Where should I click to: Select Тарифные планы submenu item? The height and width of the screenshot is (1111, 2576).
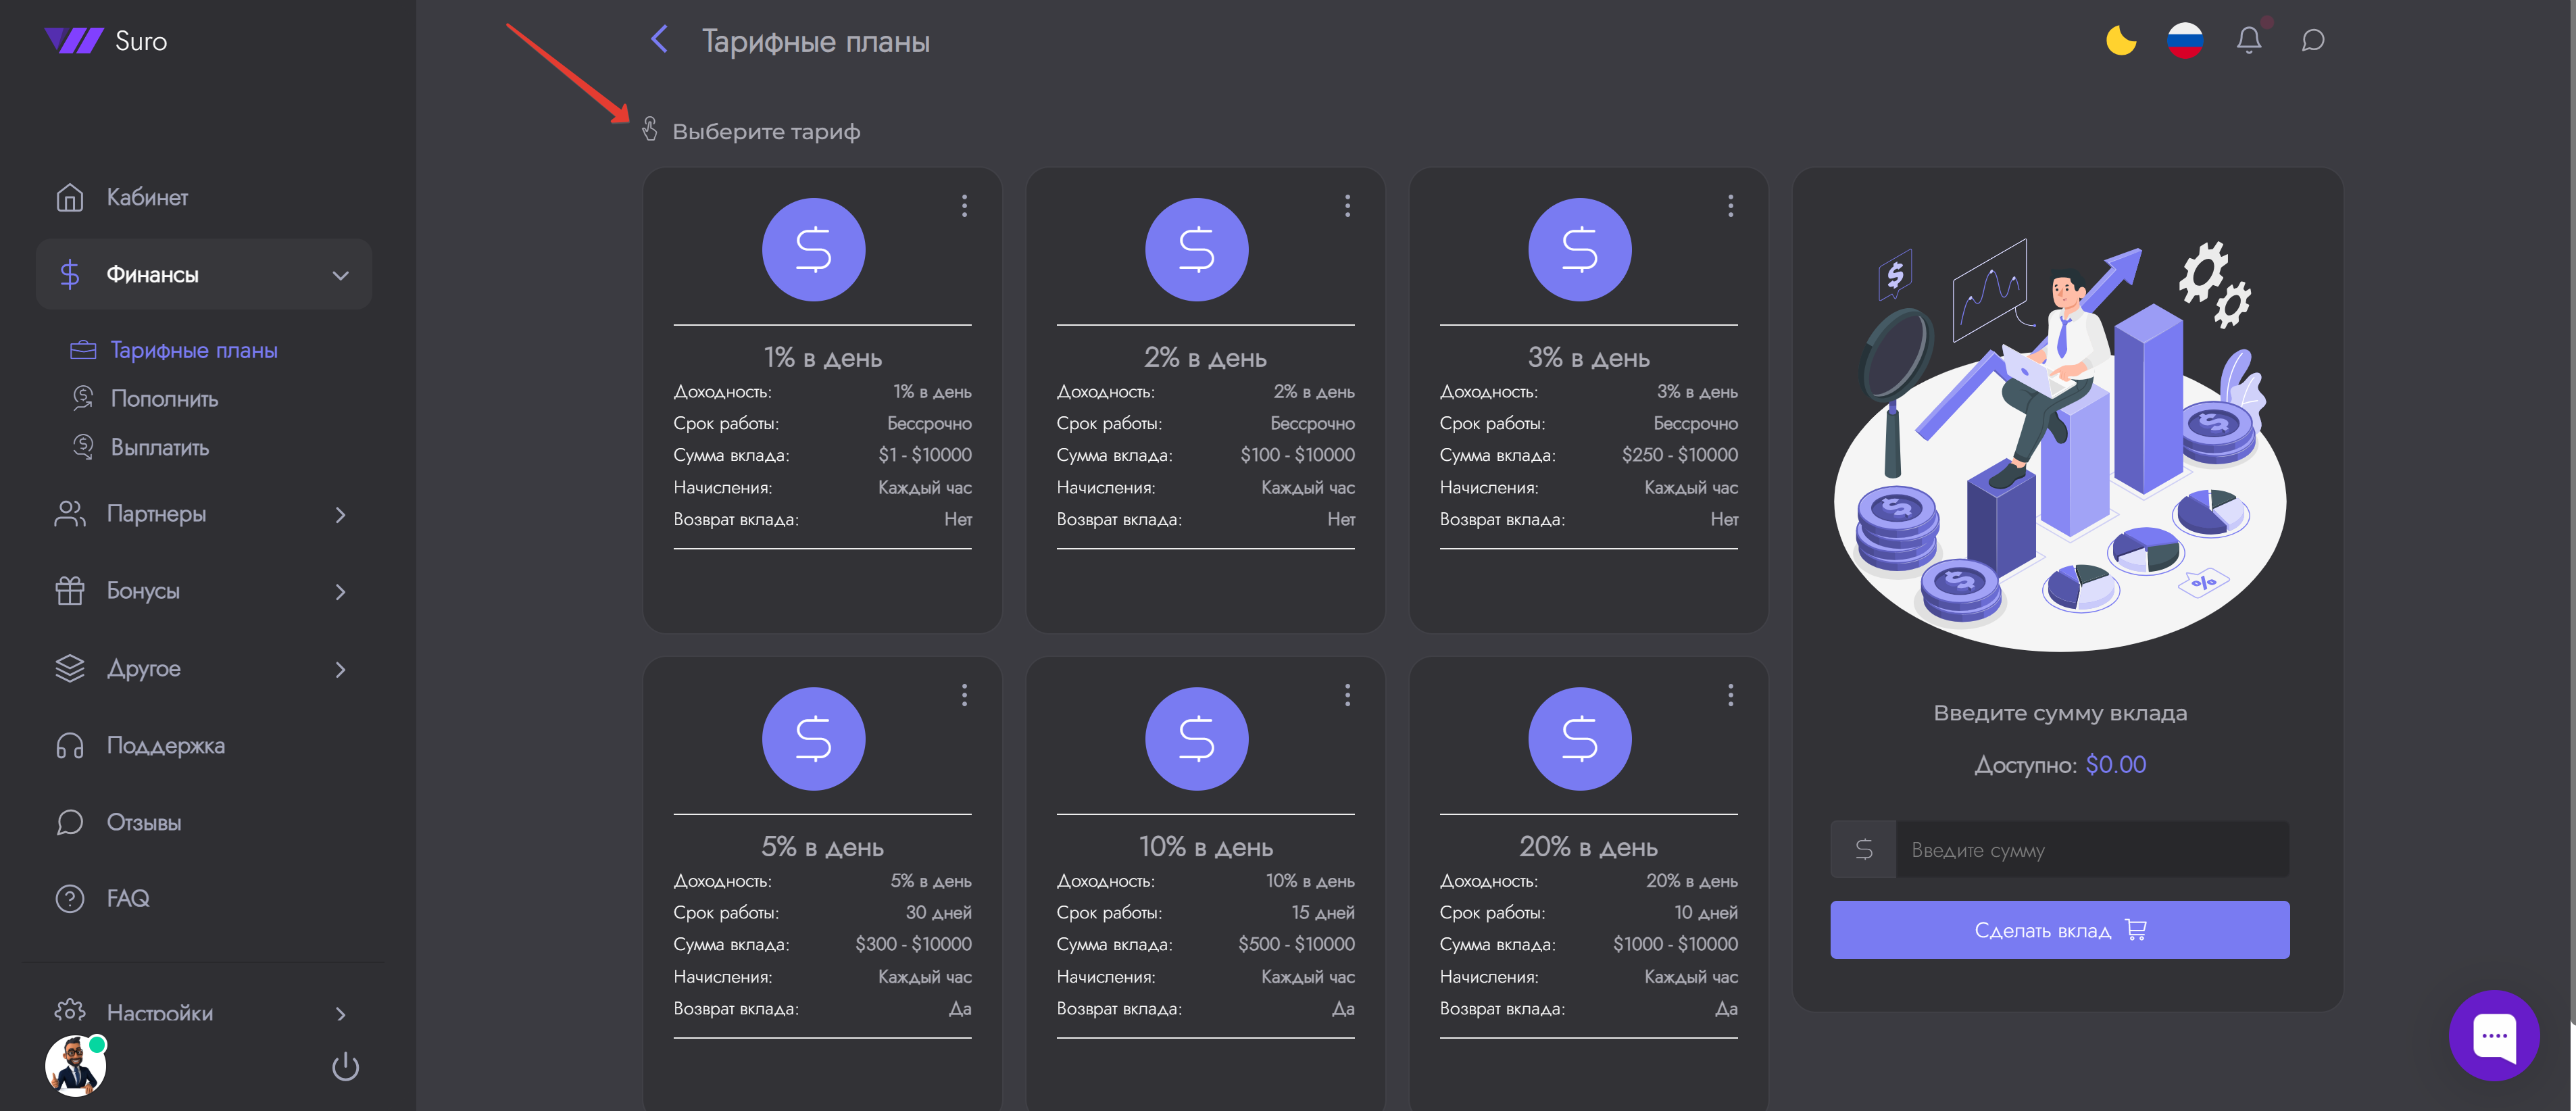coord(194,350)
